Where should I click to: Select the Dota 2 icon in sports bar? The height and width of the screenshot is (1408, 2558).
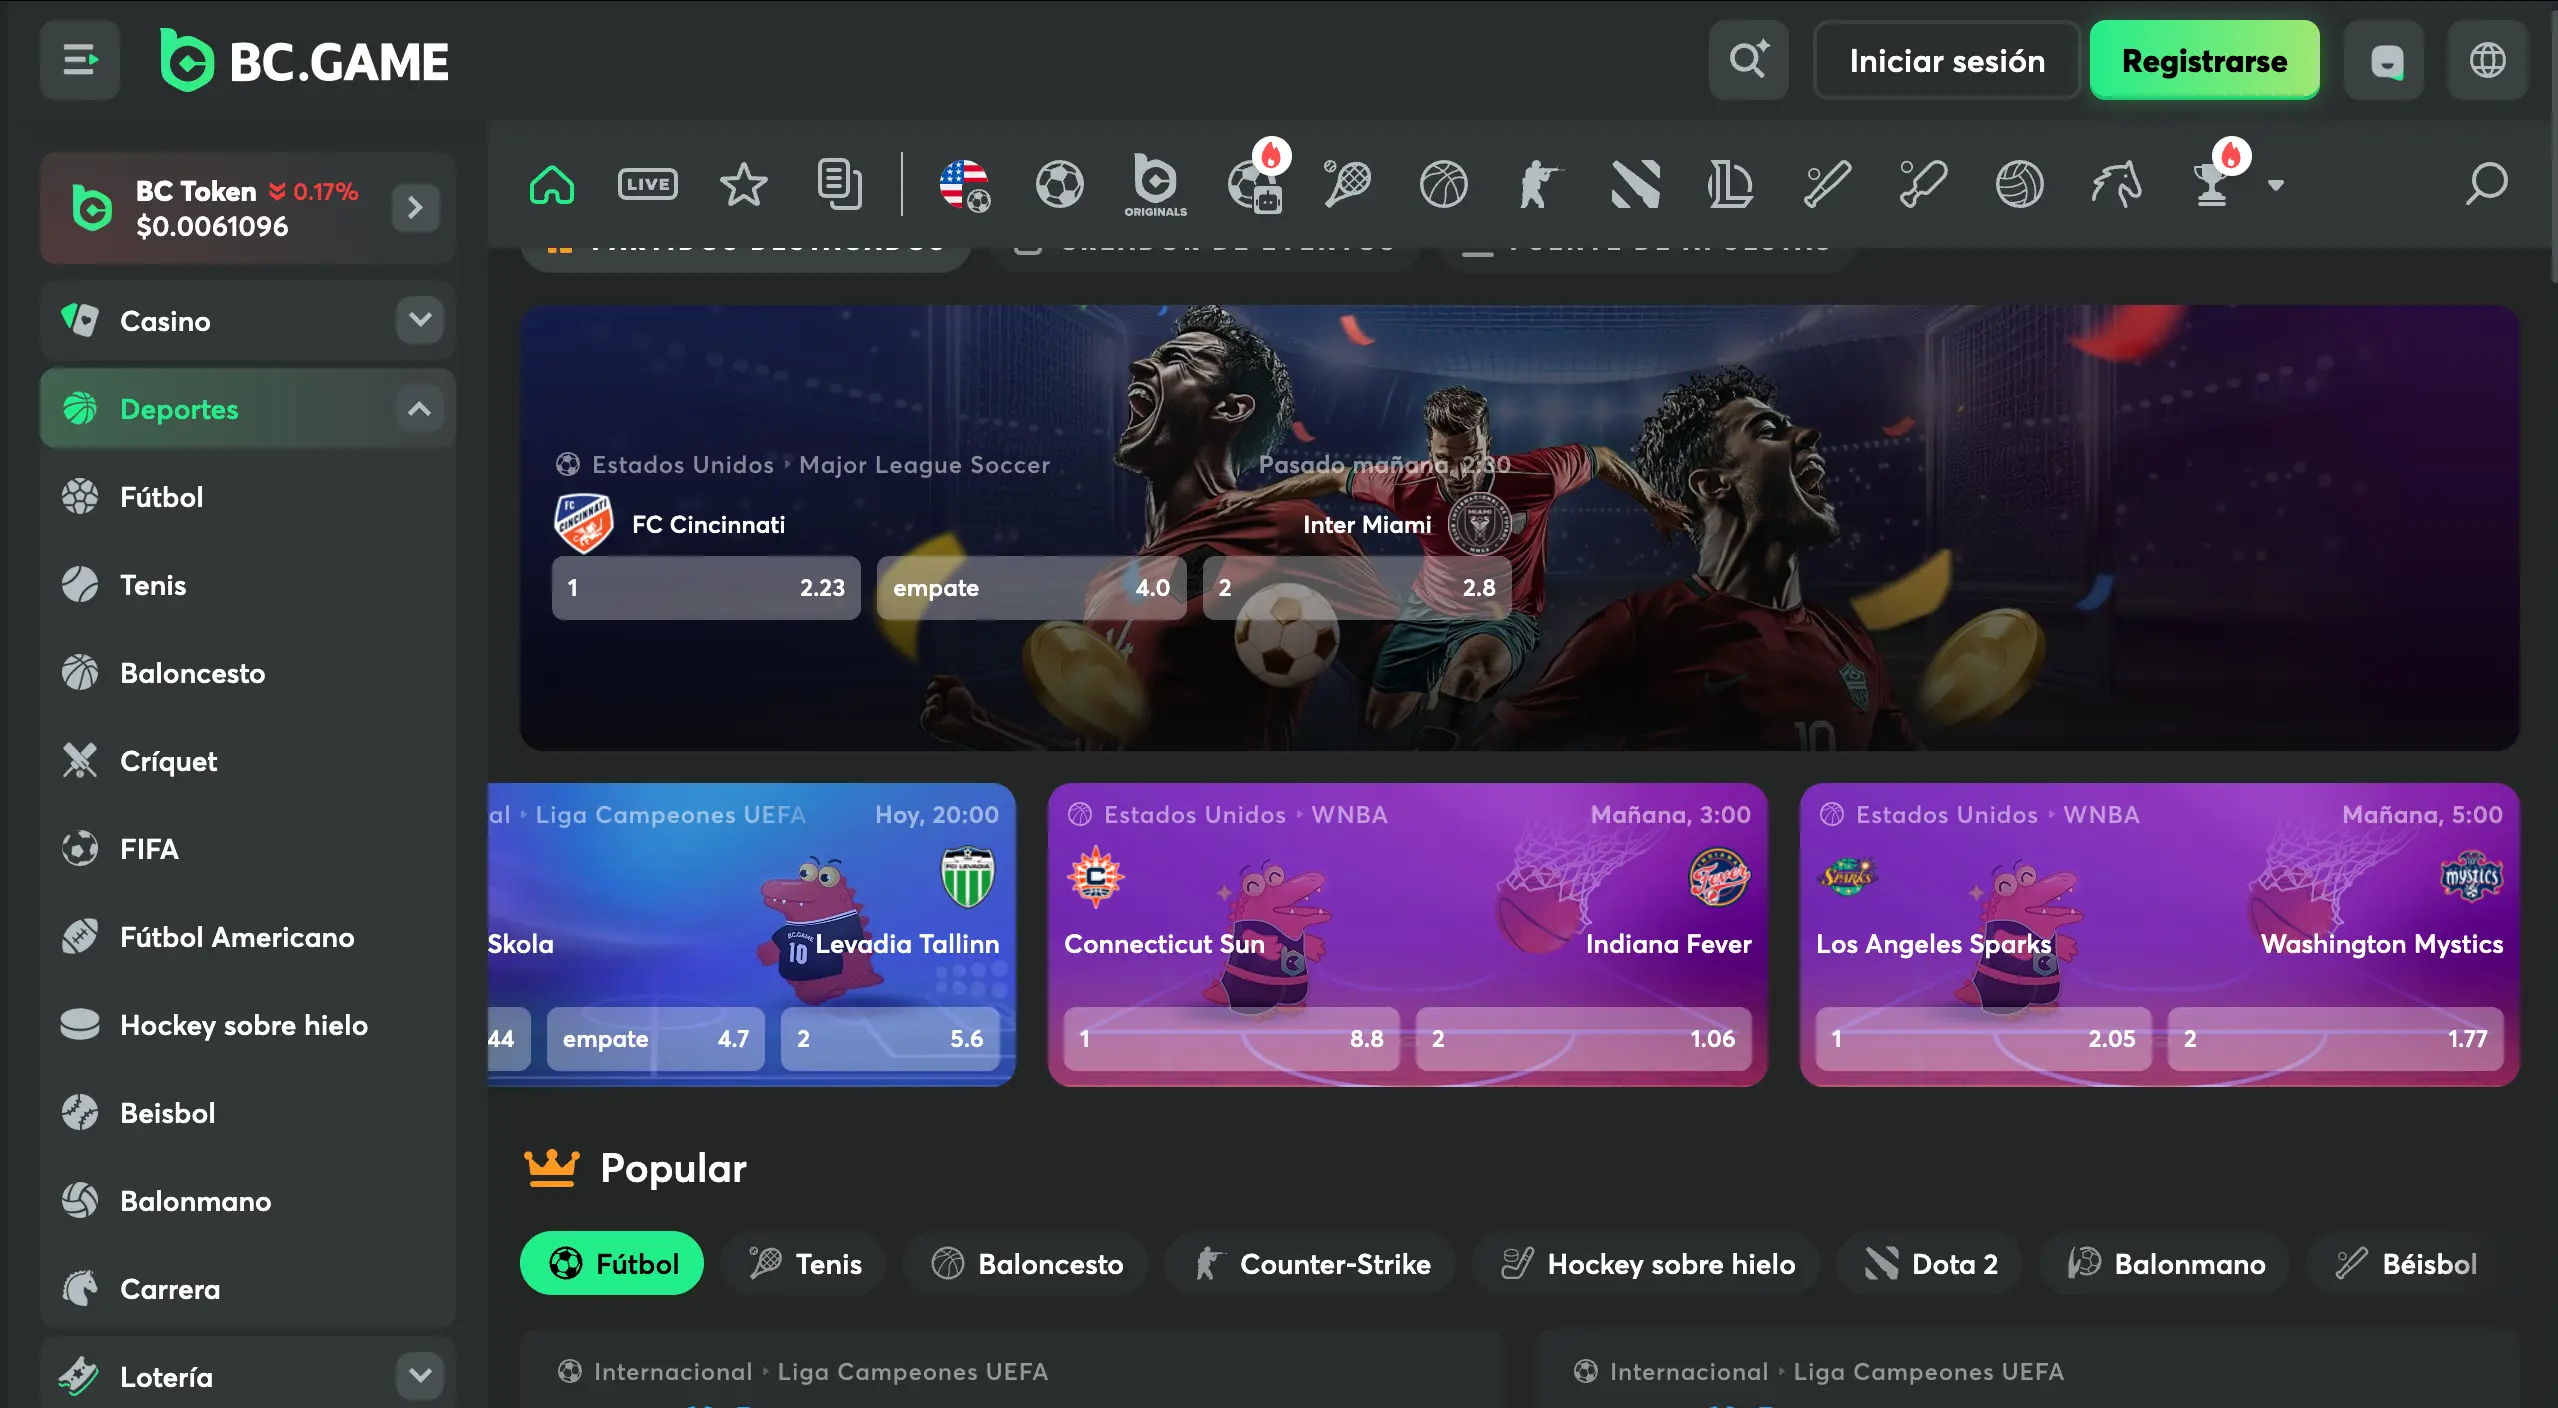pos(1635,184)
